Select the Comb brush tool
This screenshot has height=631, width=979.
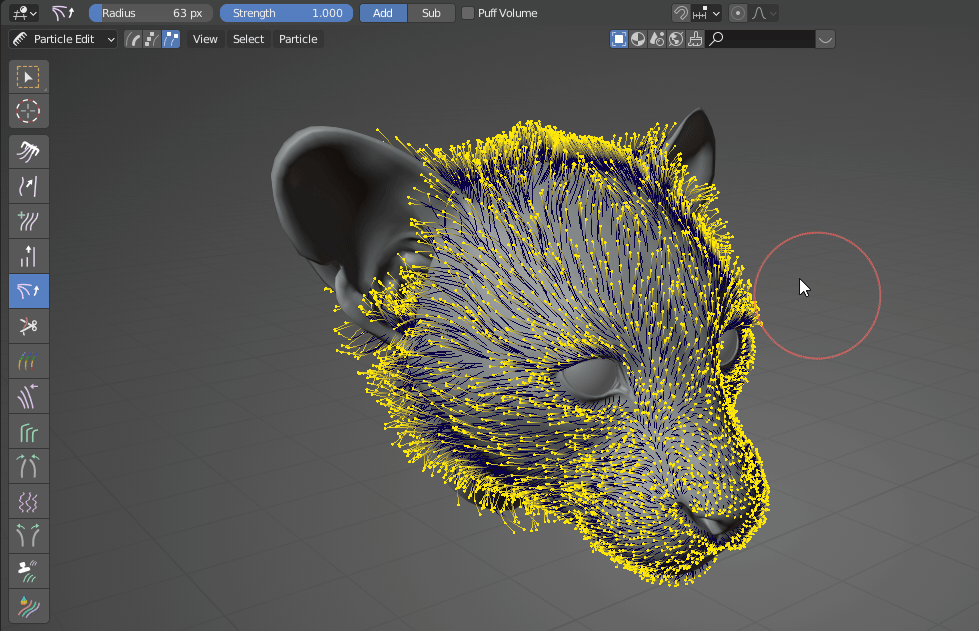(28, 151)
